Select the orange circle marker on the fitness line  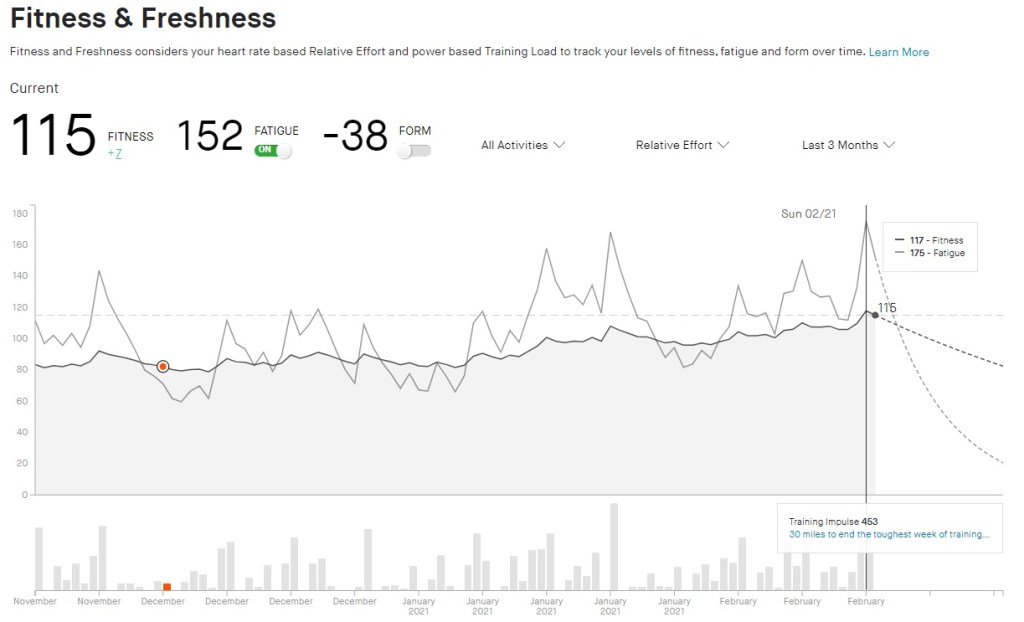coord(162,367)
